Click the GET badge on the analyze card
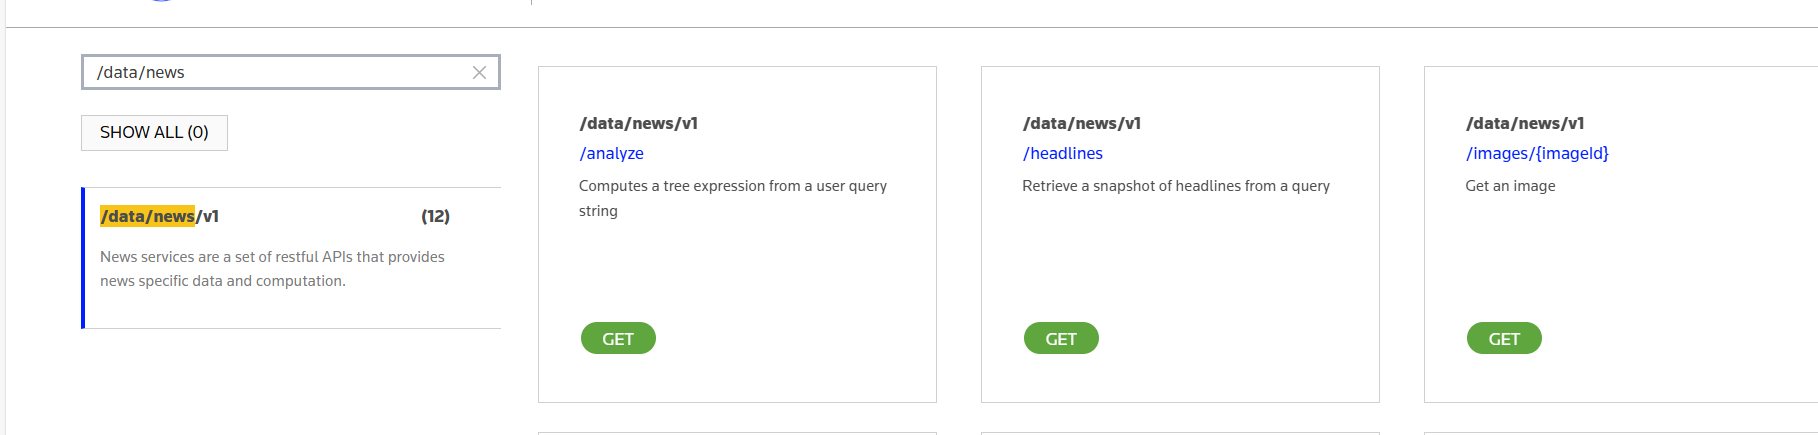The image size is (1818, 435). coord(618,339)
